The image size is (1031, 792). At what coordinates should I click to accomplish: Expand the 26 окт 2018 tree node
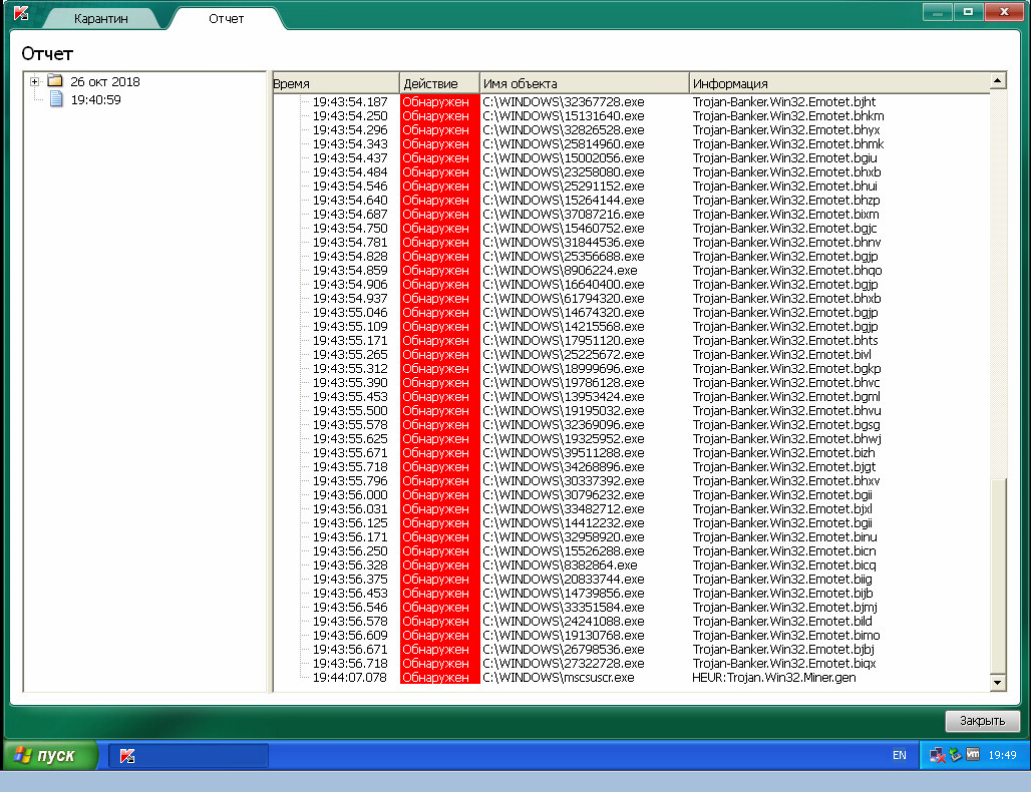(34, 82)
